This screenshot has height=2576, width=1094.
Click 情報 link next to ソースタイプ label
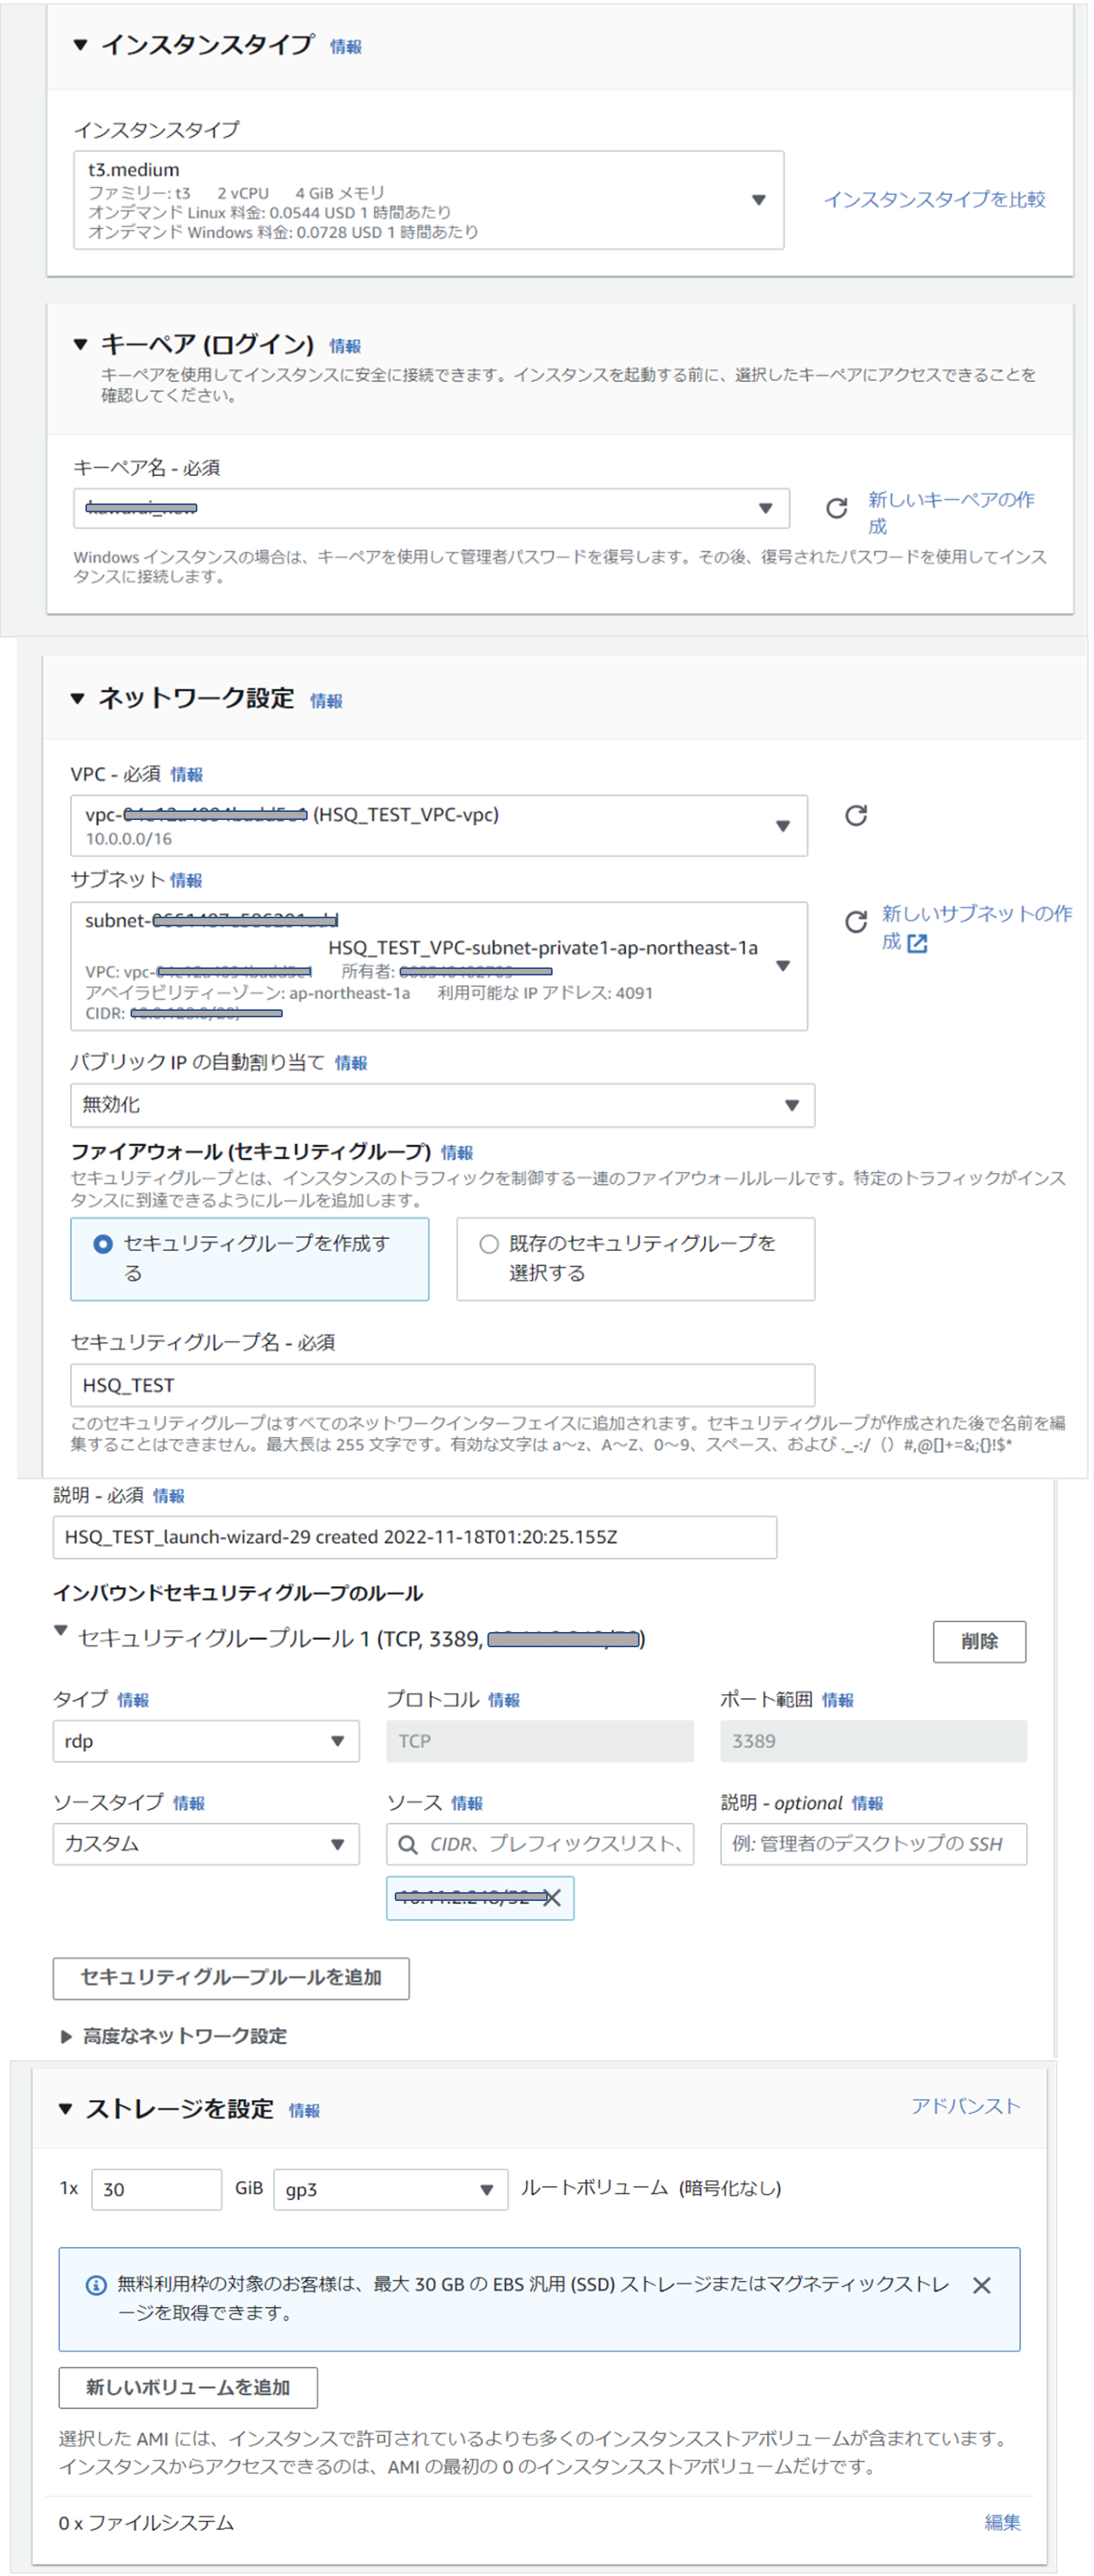point(189,1803)
